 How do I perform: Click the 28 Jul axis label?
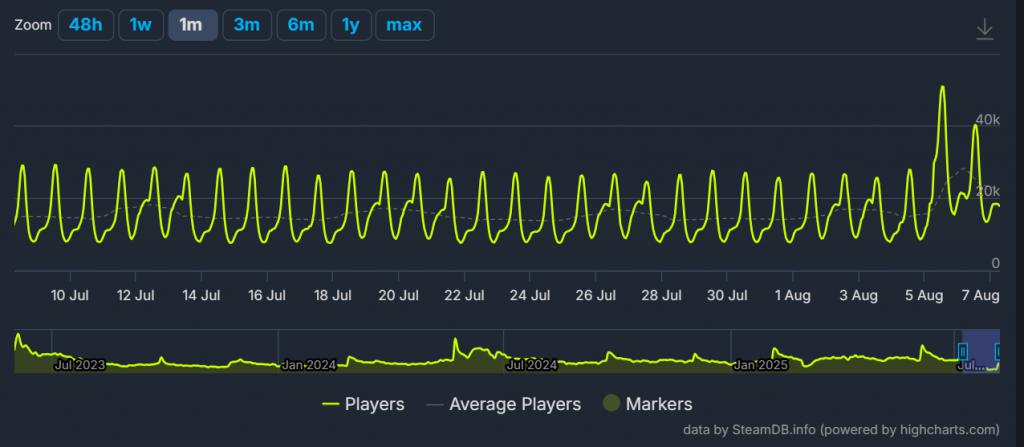[x=661, y=295]
